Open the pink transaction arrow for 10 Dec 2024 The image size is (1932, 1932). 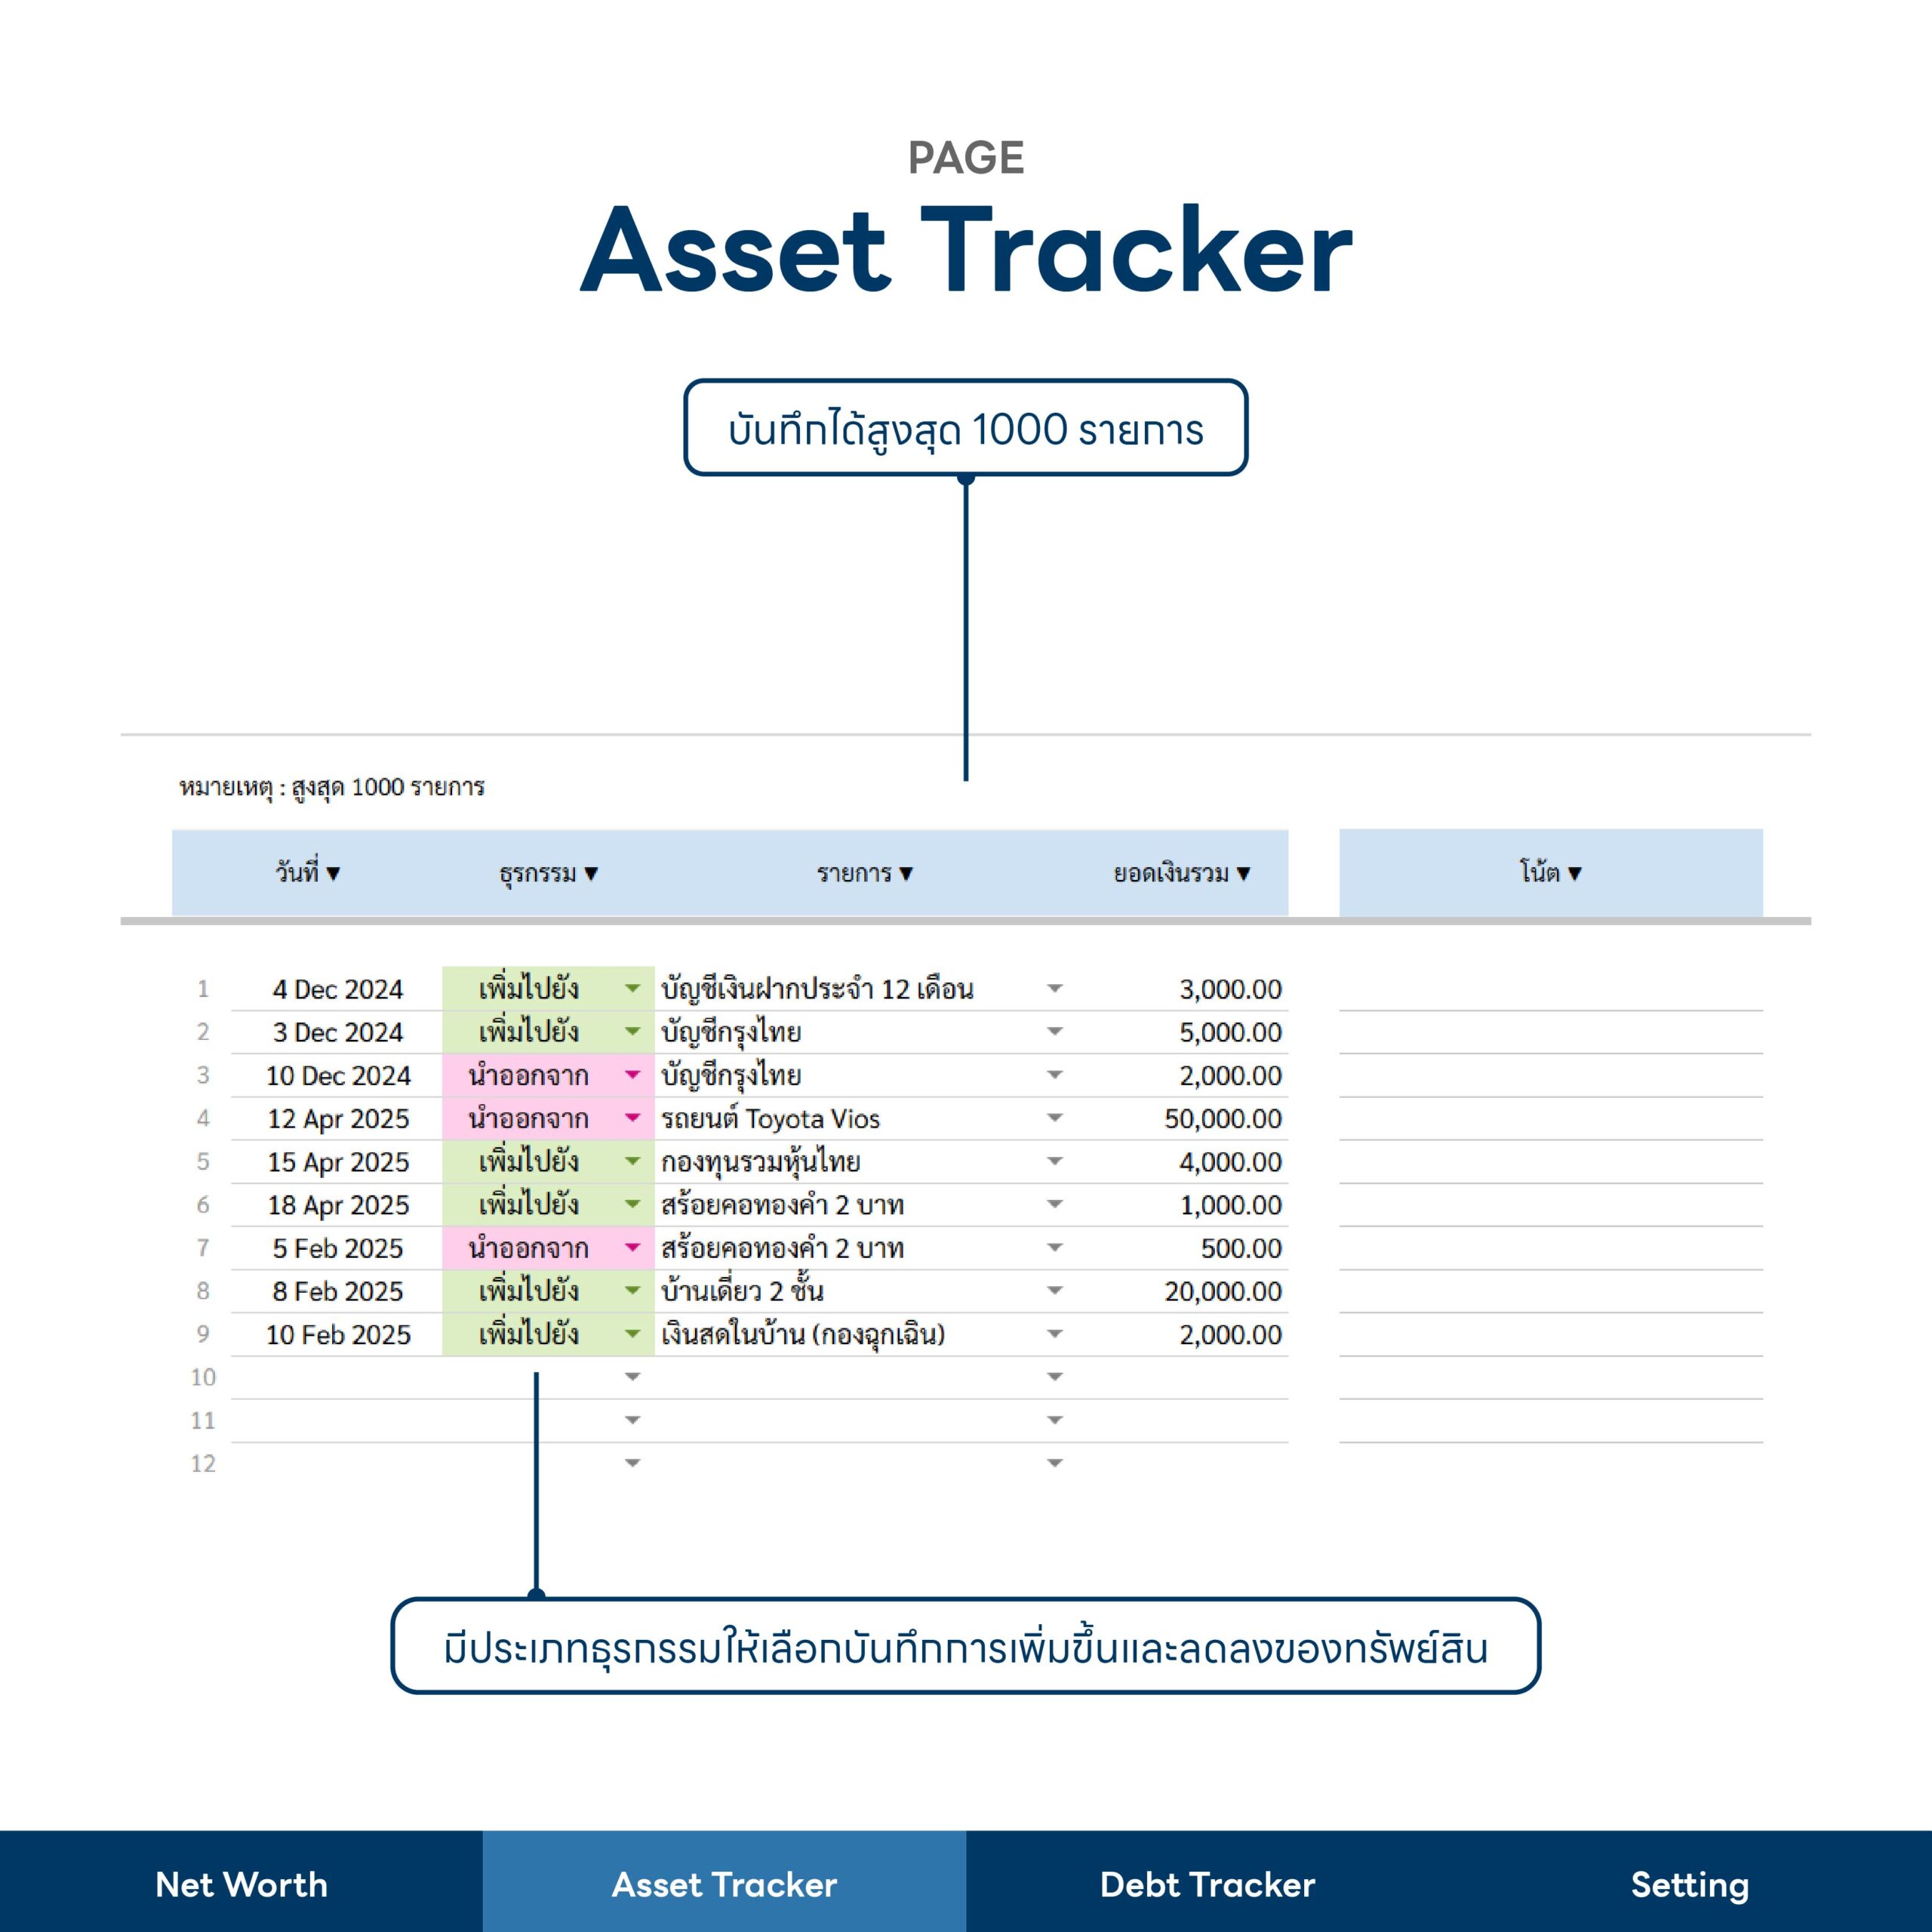point(632,1075)
